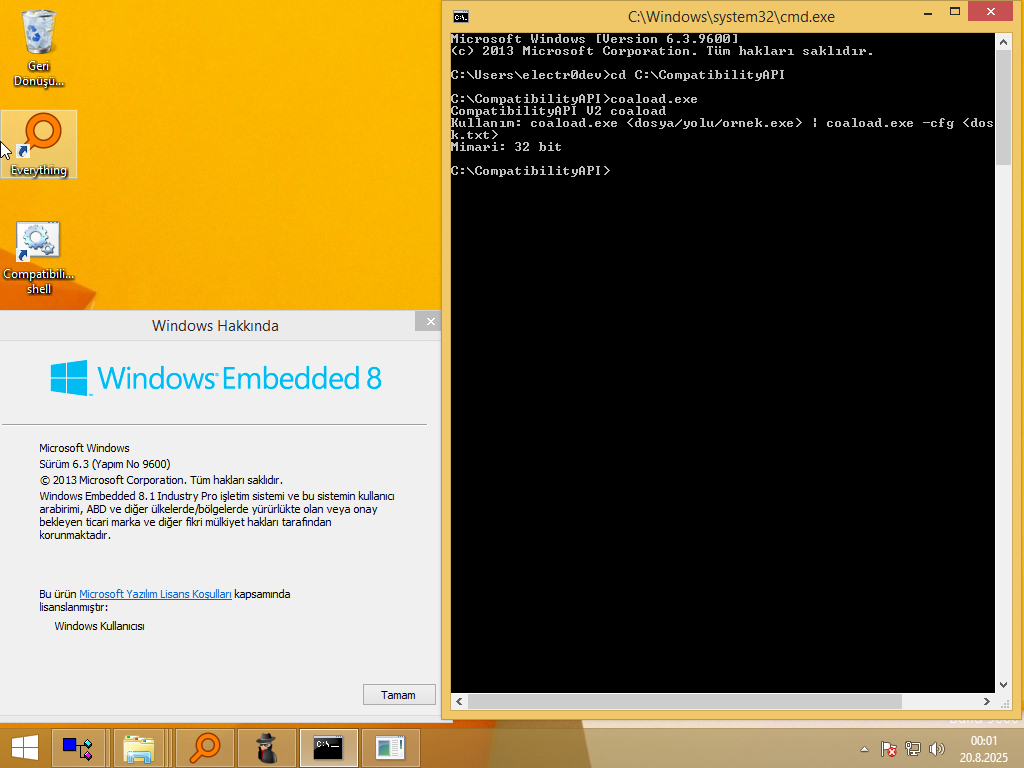Show hidden tray icons arrow
Image resolution: width=1024 pixels, height=768 pixels.
865,749
